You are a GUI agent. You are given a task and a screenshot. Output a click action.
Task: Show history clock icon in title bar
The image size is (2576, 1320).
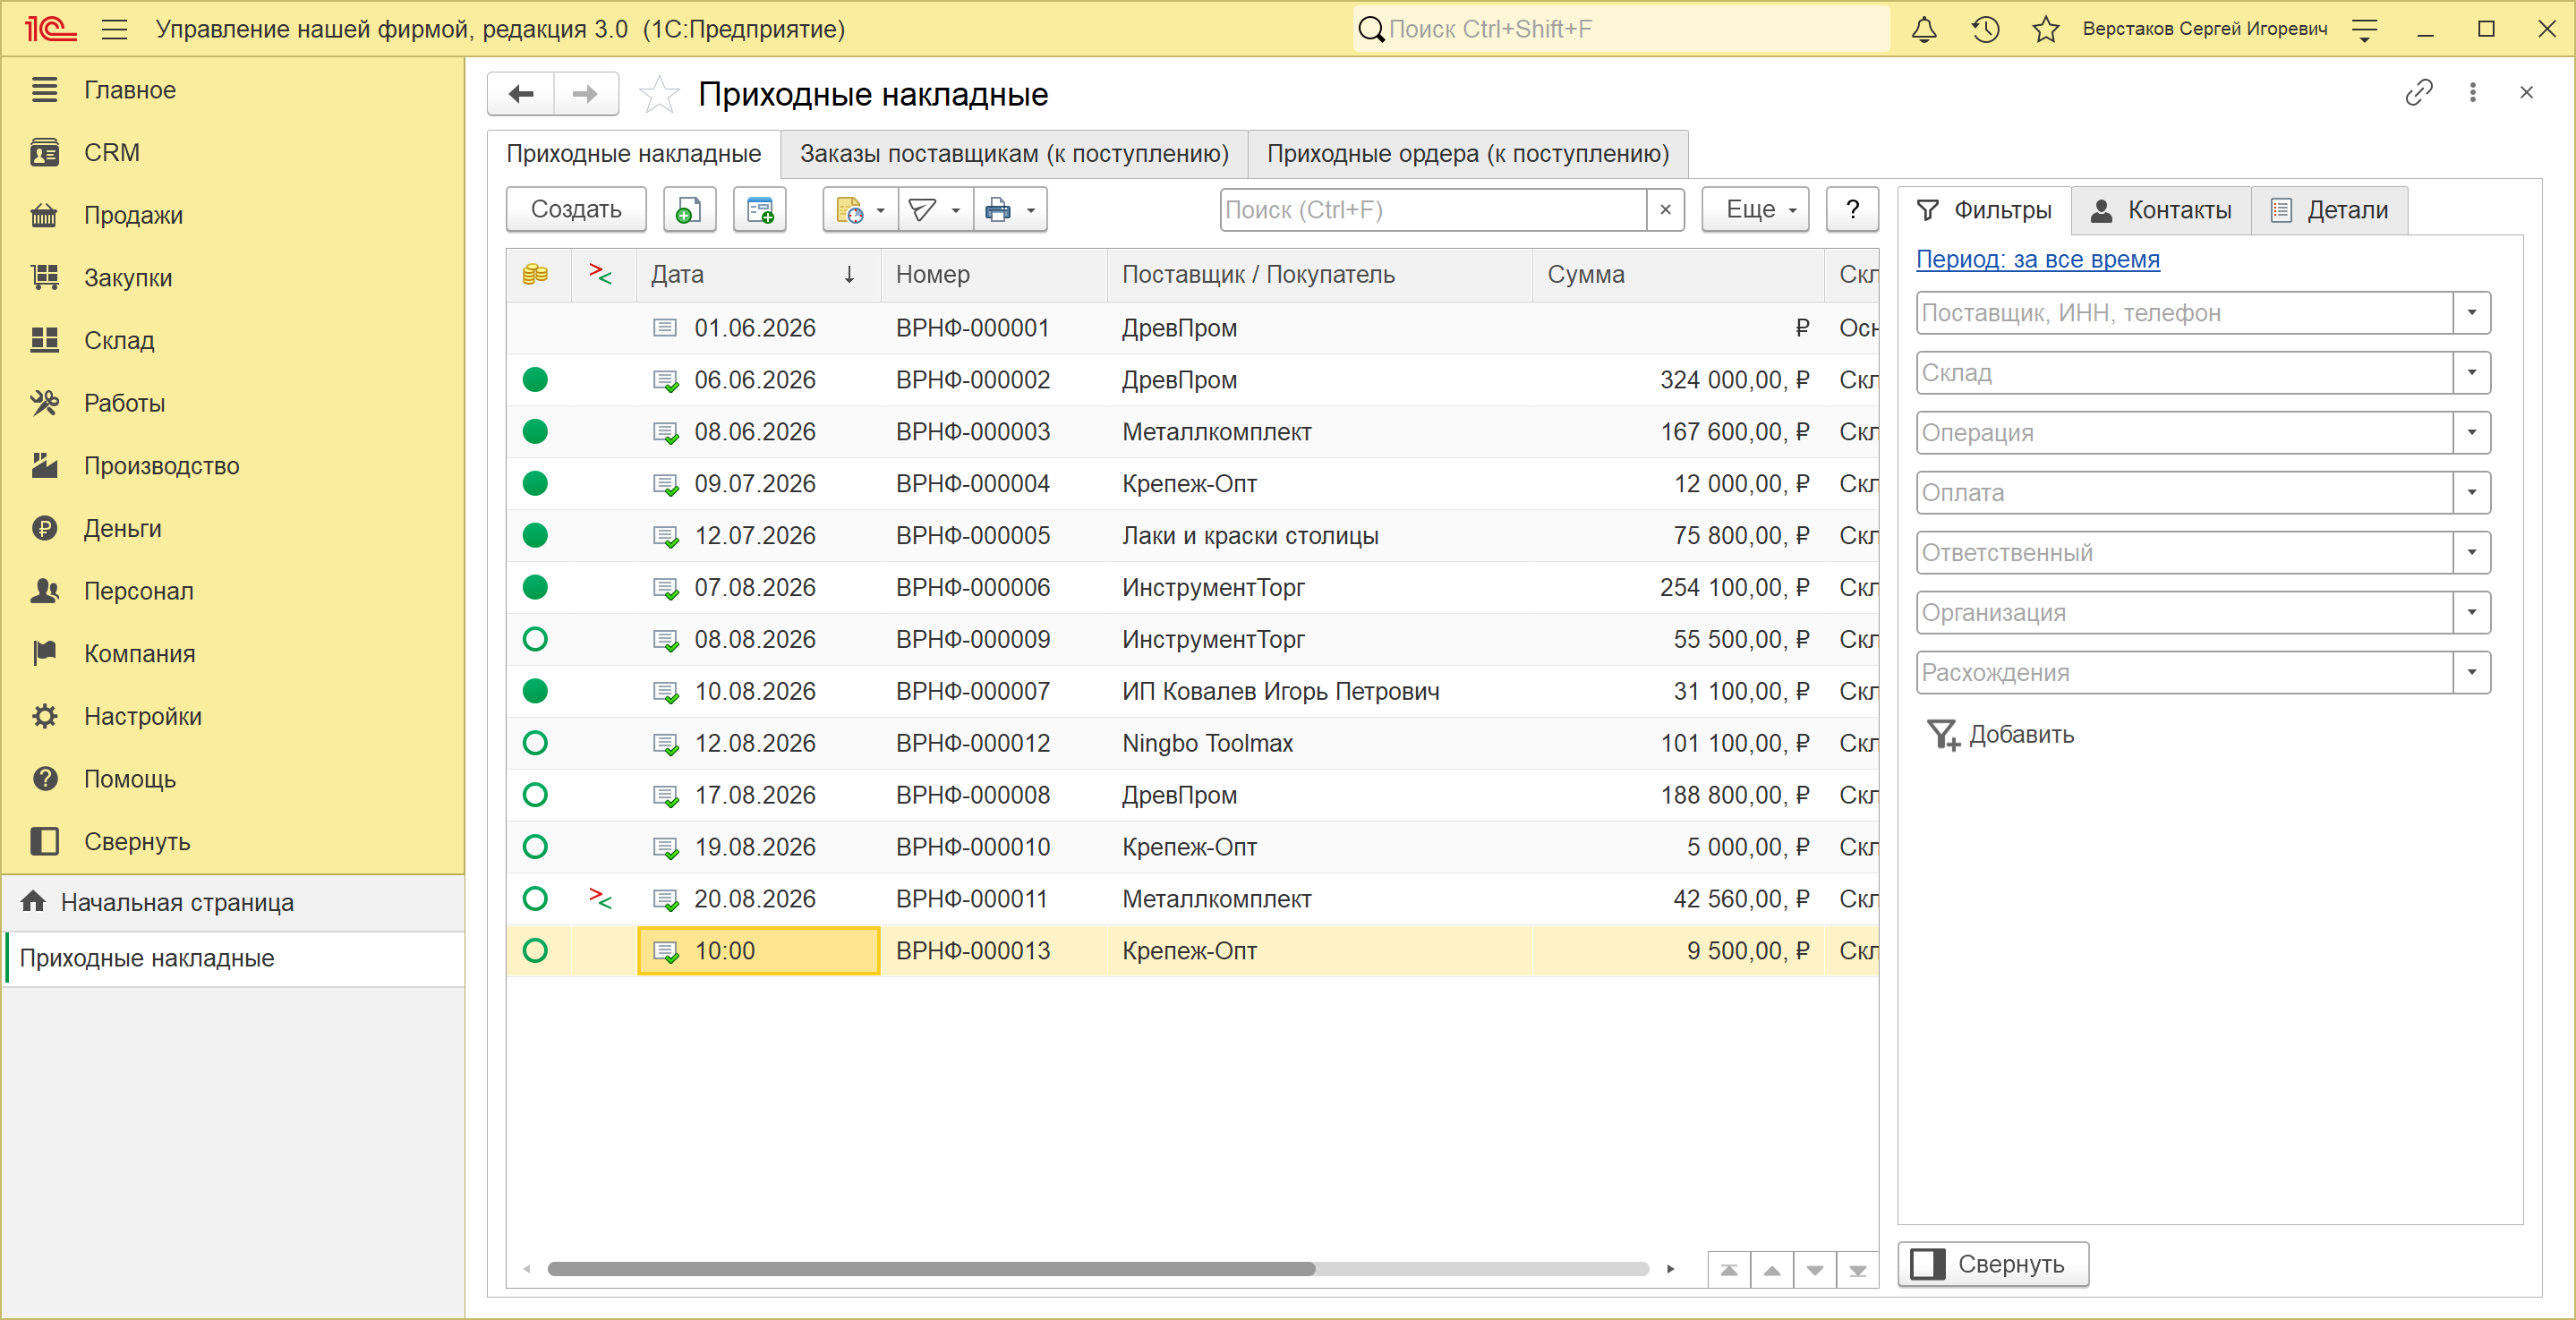(x=1985, y=29)
